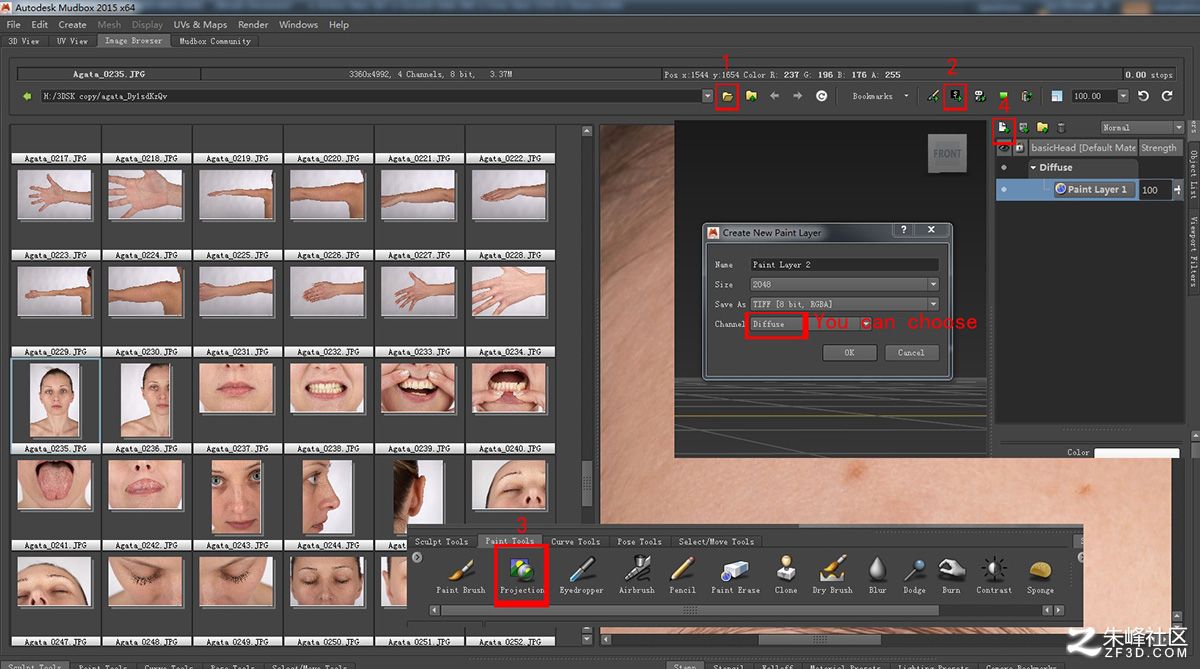This screenshot has height=669, width=1200.
Task: Open the Create menu
Action: click(x=72, y=24)
